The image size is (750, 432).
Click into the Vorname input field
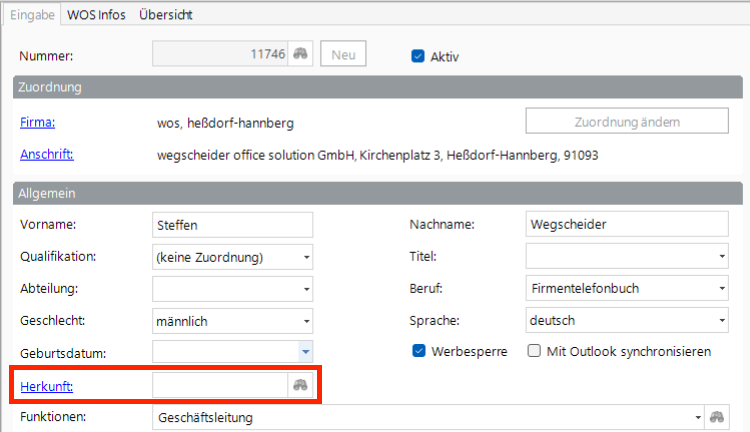pos(232,225)
